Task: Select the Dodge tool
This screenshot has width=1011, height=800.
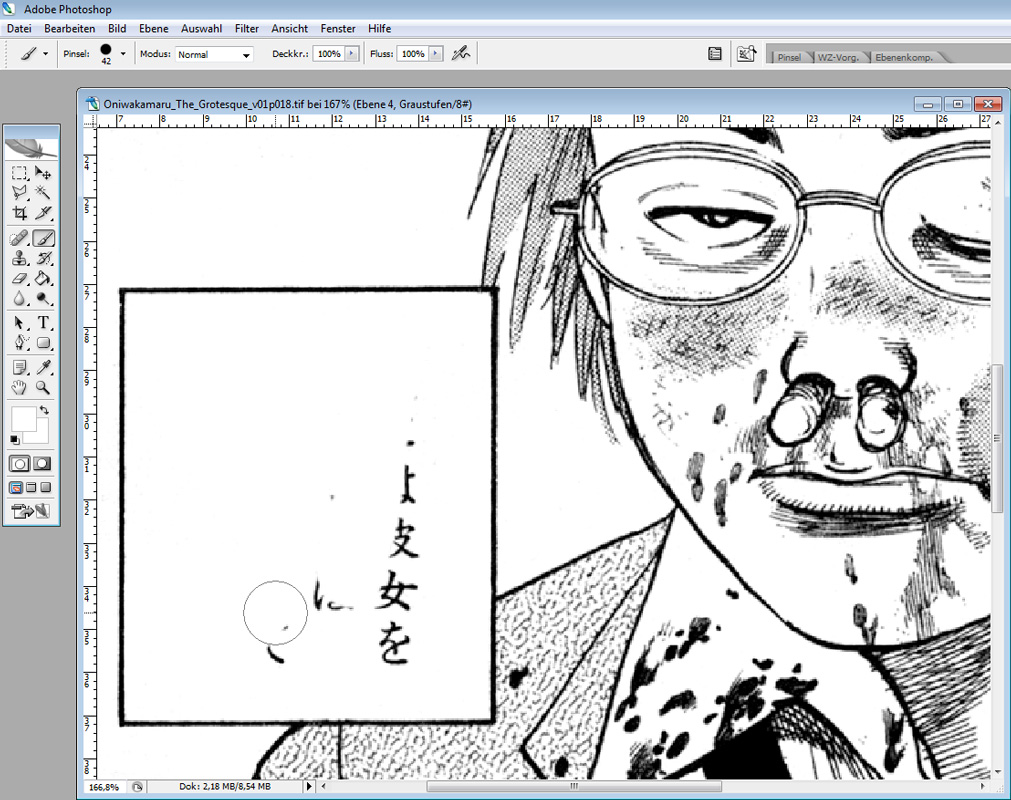Action: (x=43, y=298)
